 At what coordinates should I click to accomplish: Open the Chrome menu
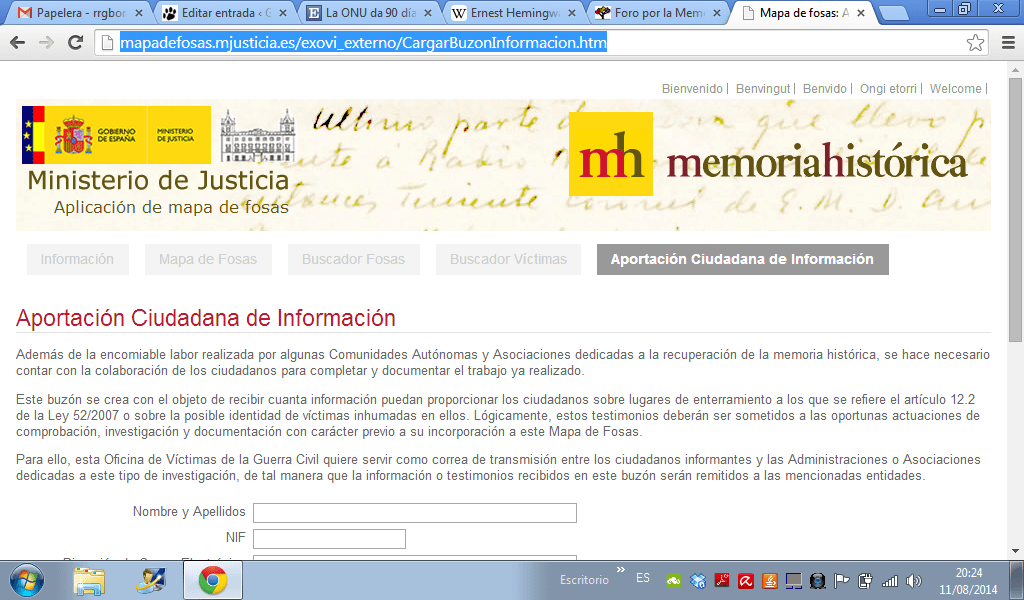click(1010, 43)
